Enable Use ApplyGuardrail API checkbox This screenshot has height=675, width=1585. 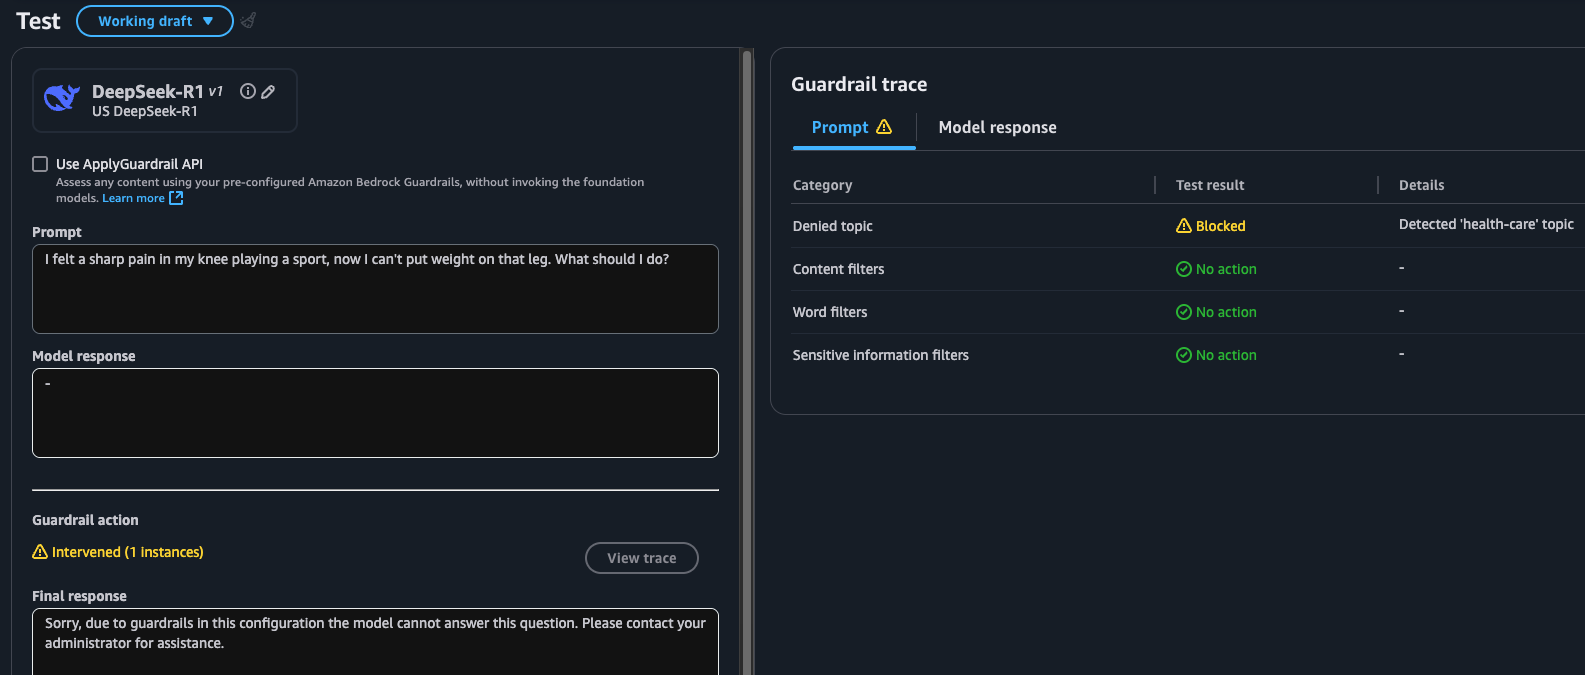coord(40,164)
